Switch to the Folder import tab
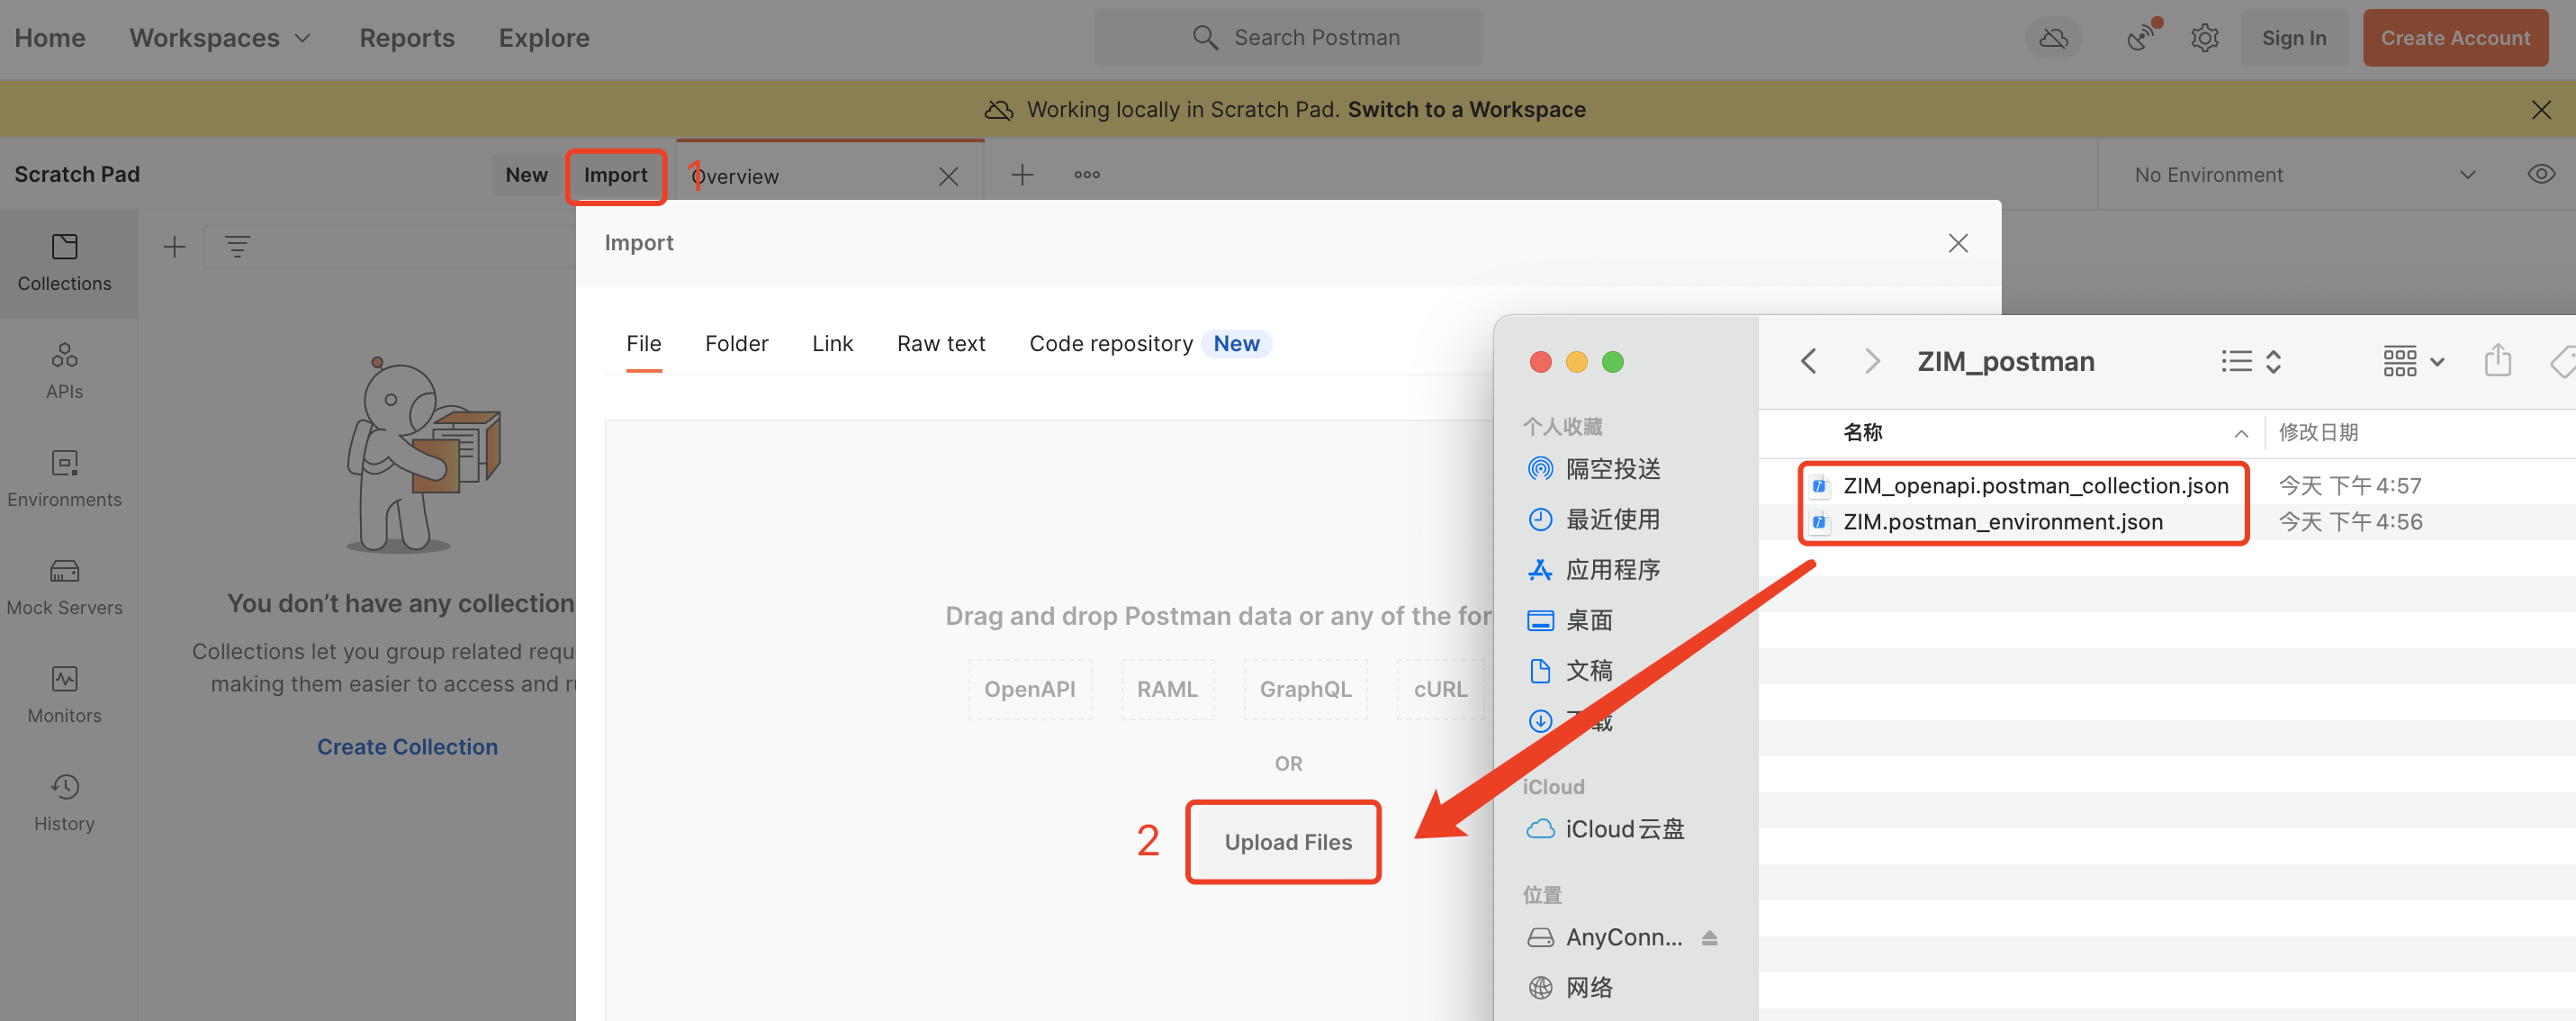 tap(736, 344)
